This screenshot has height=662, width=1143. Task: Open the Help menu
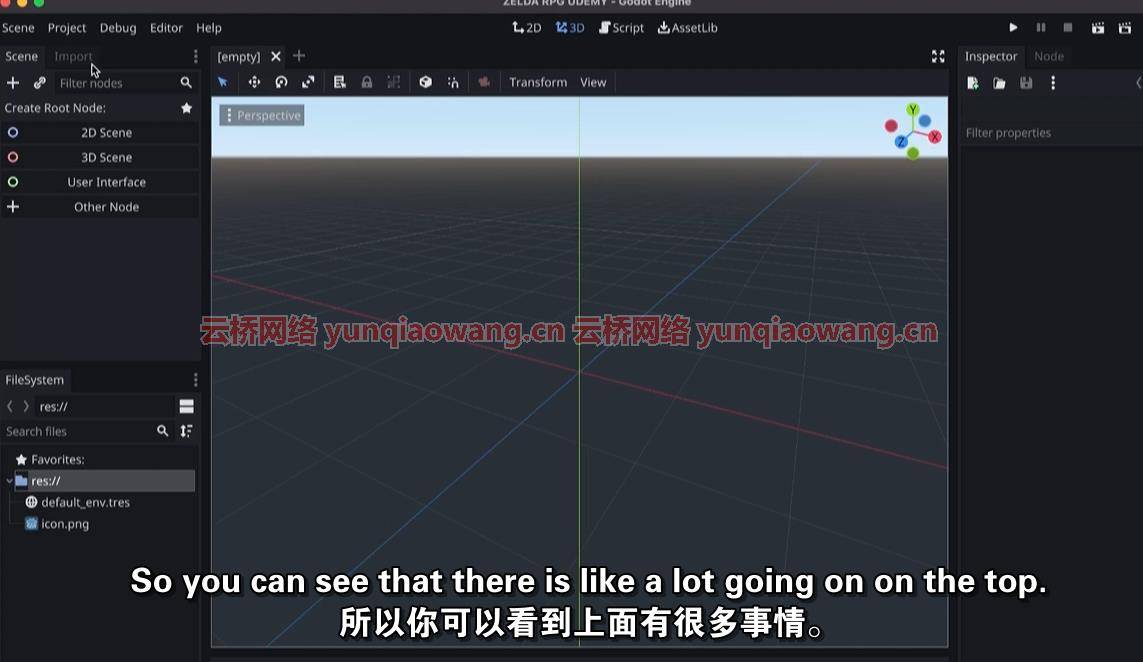208,28
